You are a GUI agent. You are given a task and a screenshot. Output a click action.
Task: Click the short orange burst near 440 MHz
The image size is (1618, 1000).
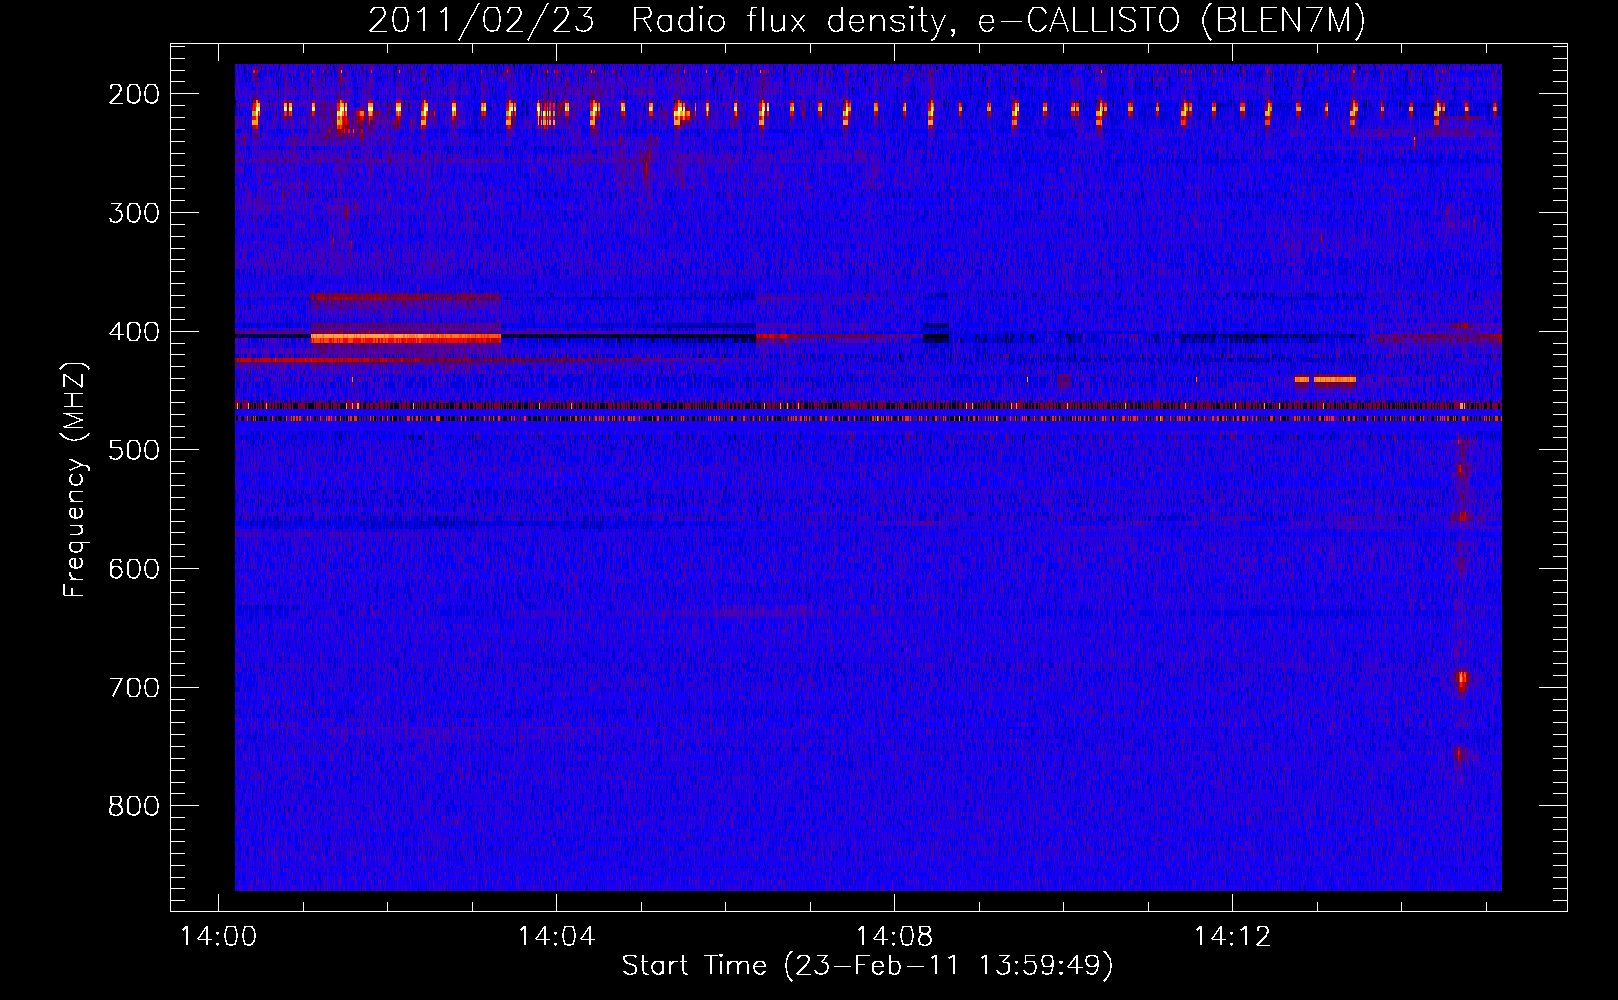1326,380
